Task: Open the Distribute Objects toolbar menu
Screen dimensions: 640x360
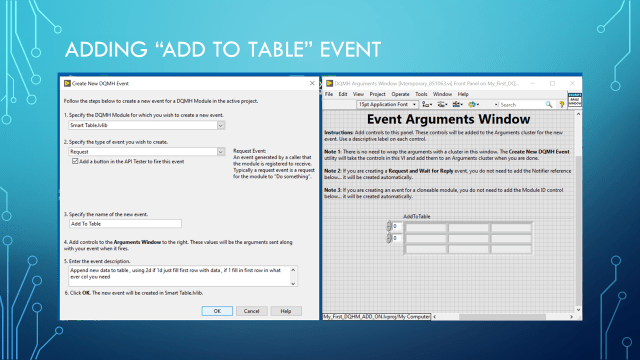Action: click(442, 104)
